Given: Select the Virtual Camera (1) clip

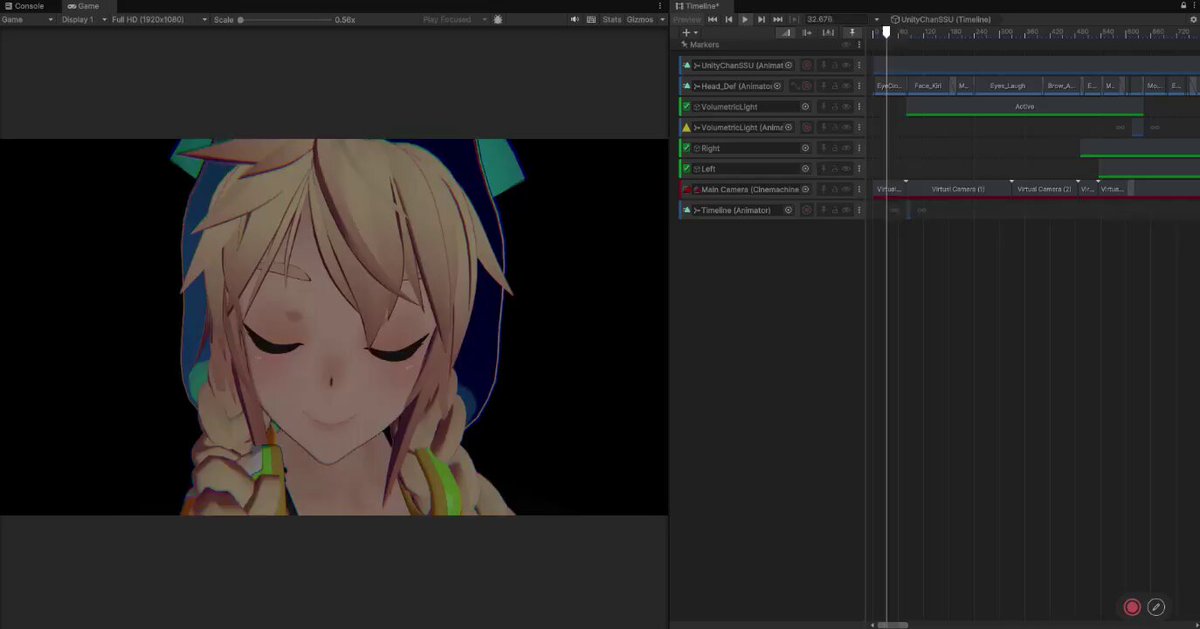Looking at the screenshot, I should pyautogui.click(x=958, y=189).
